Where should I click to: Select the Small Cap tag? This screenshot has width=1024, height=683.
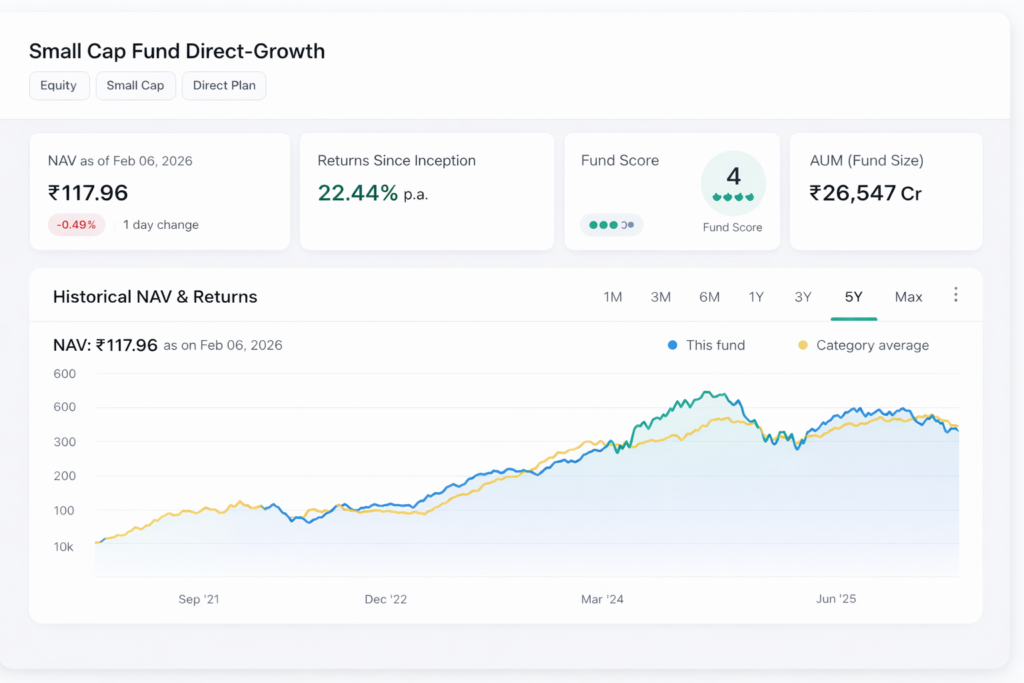(136, 86)
